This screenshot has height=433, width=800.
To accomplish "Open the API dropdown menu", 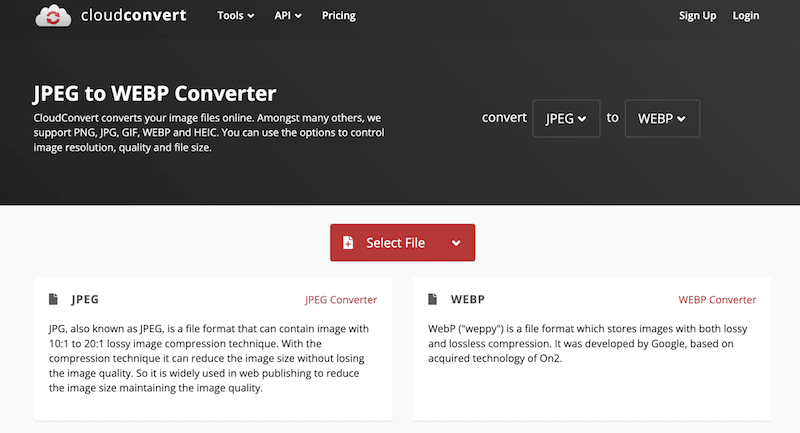I will pos(288,16).
